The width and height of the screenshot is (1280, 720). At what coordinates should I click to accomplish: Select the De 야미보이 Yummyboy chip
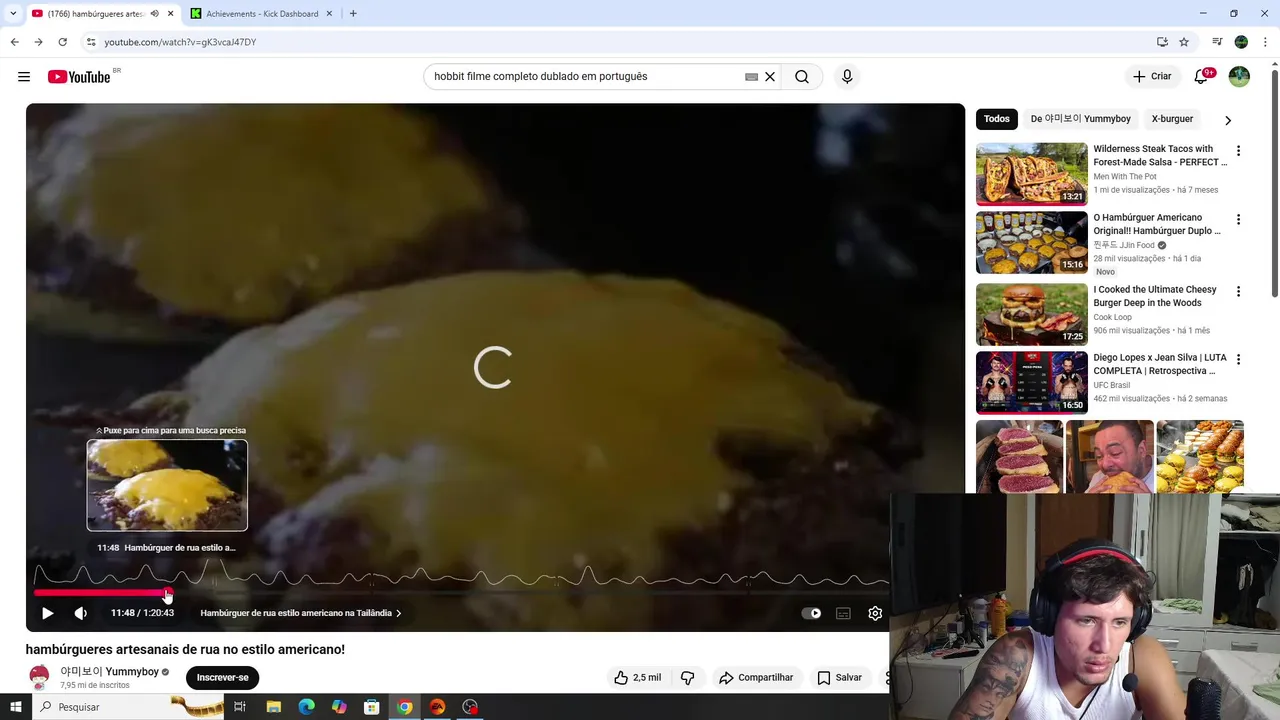[x=1081, y=119]
